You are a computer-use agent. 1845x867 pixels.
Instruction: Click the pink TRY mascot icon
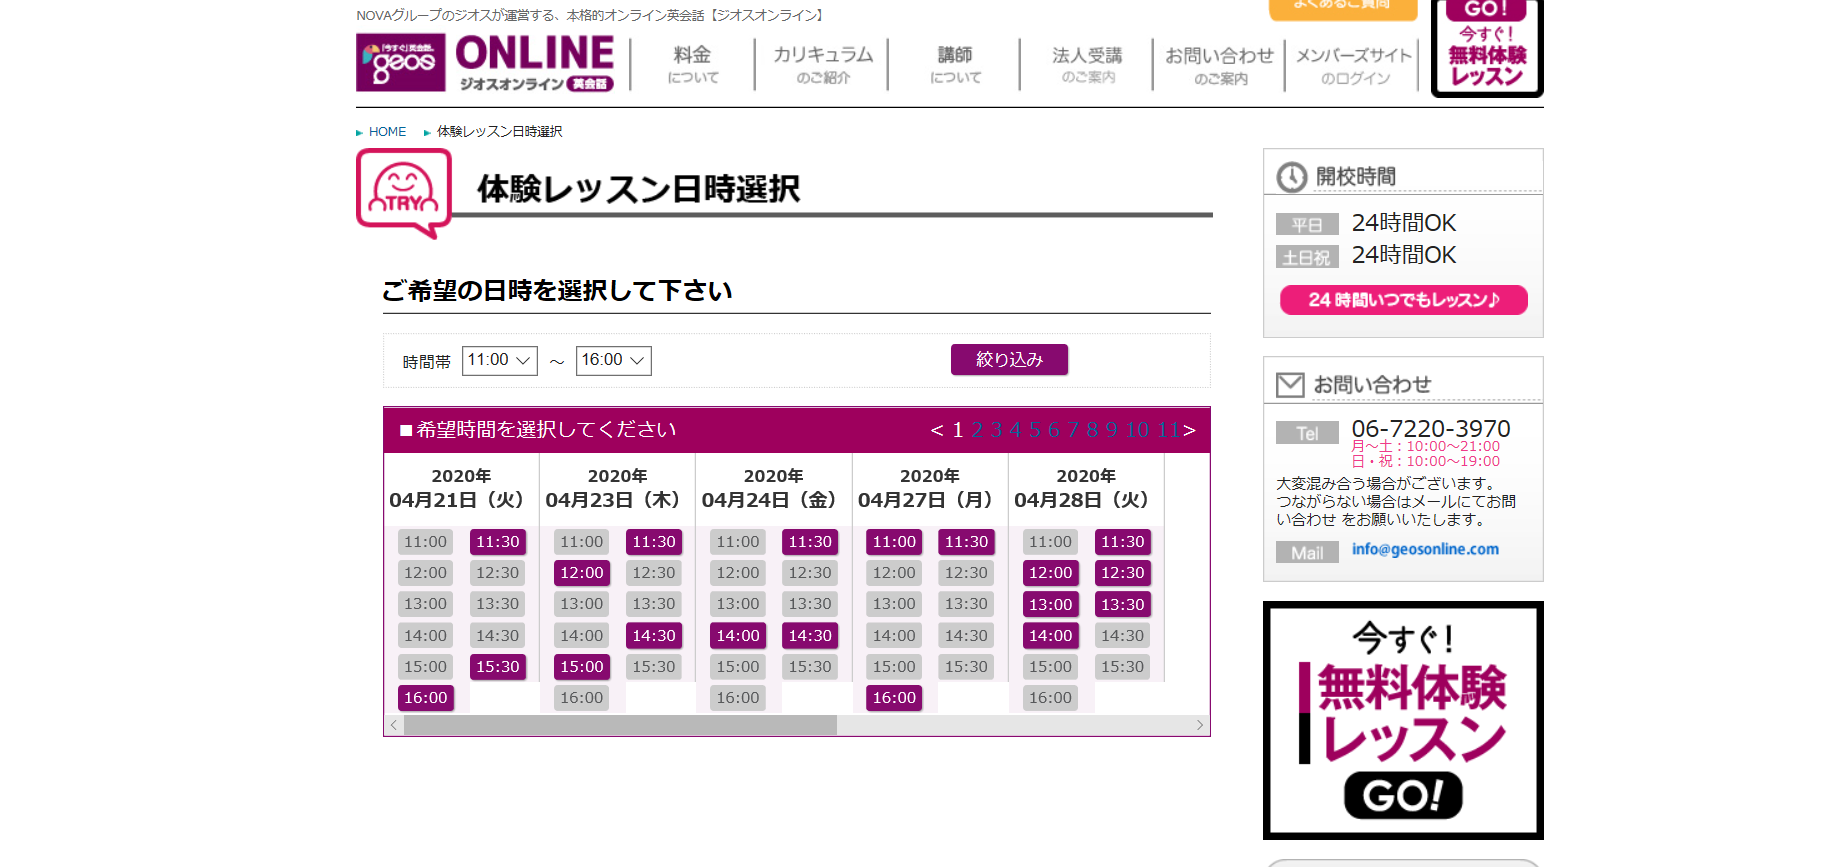point(404,192)
